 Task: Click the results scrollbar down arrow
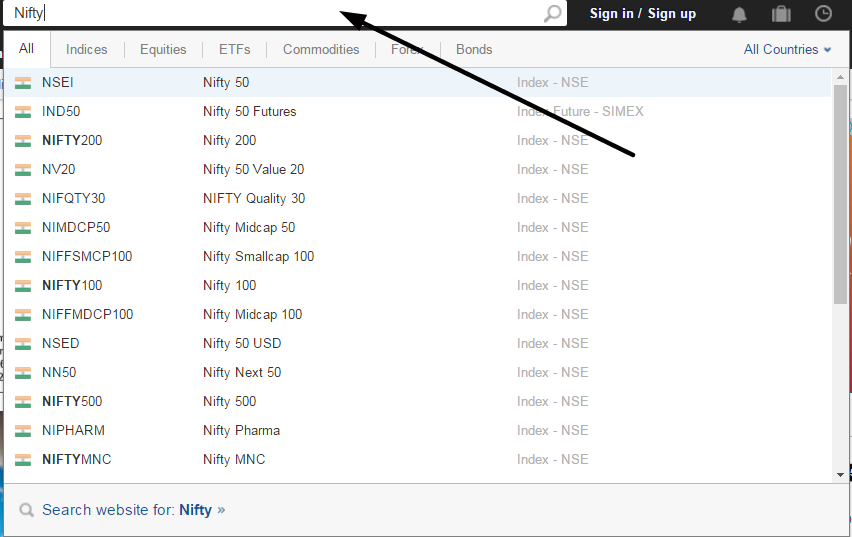[x=840, y=474]
